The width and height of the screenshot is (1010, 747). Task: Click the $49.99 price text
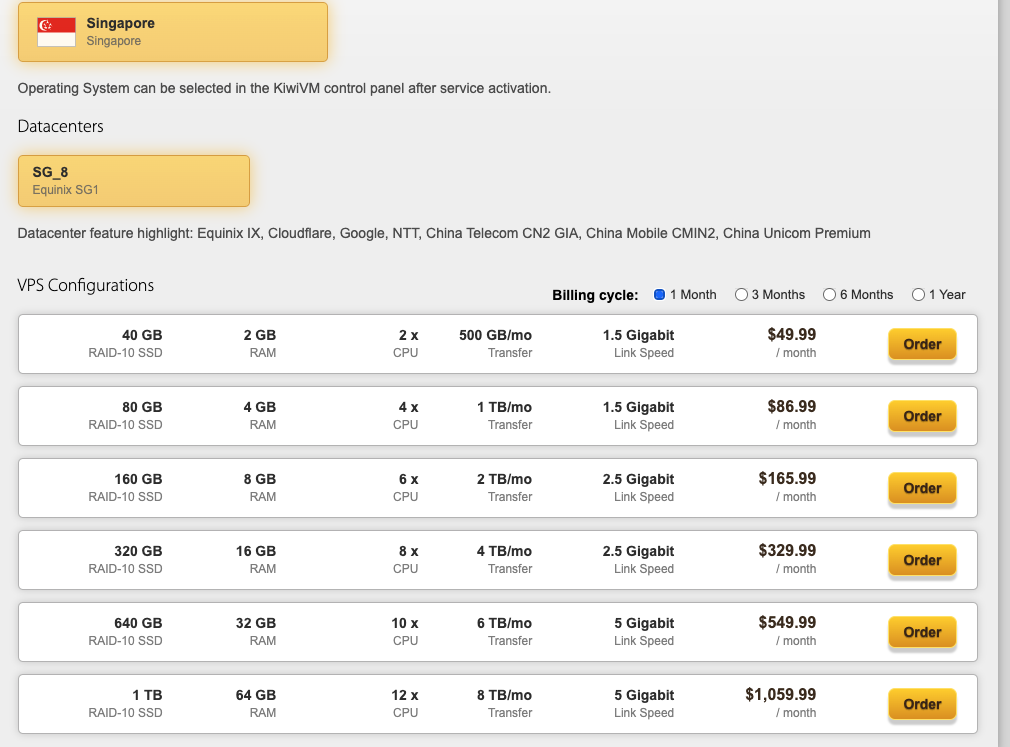click(792, 335)
